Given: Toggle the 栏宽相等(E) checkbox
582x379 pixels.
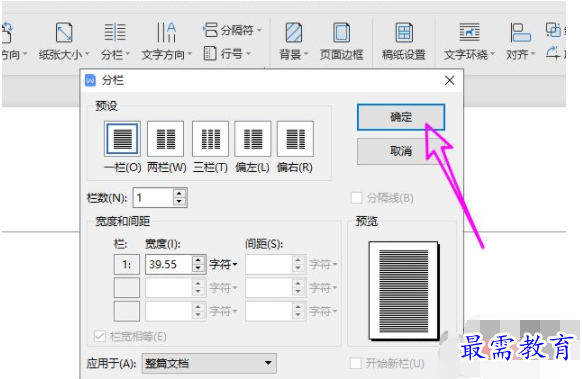Looking at the screenshot, I should (99, 336).
